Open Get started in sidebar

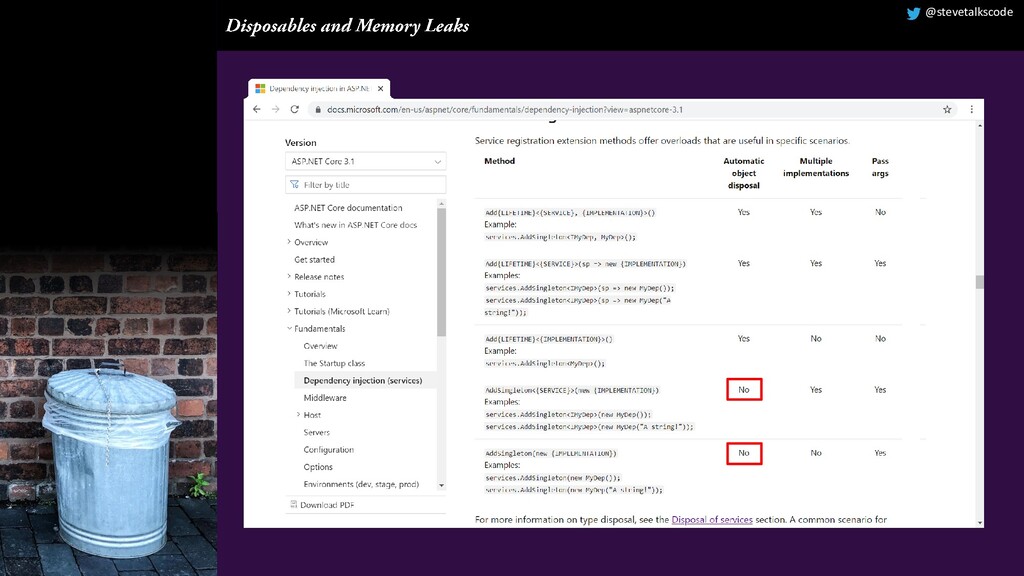point(314,259)
